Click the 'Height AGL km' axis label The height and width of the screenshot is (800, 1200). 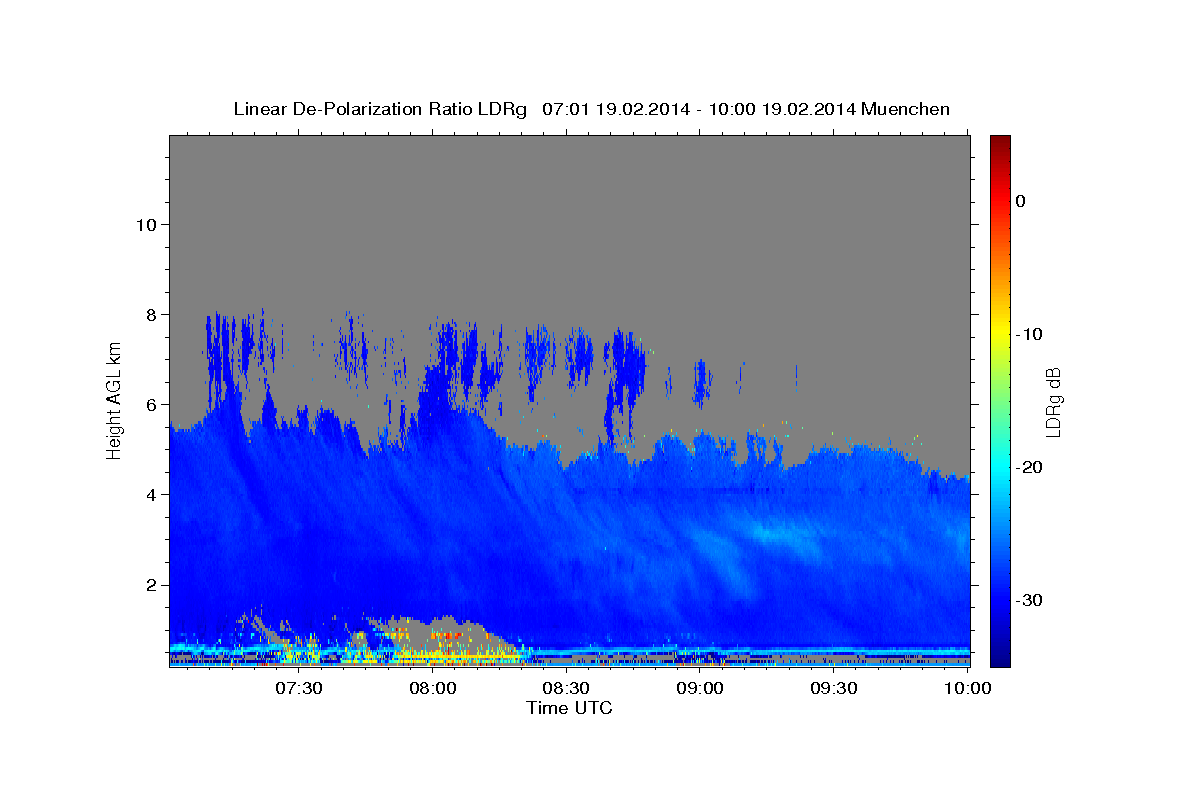pos(114,401)
